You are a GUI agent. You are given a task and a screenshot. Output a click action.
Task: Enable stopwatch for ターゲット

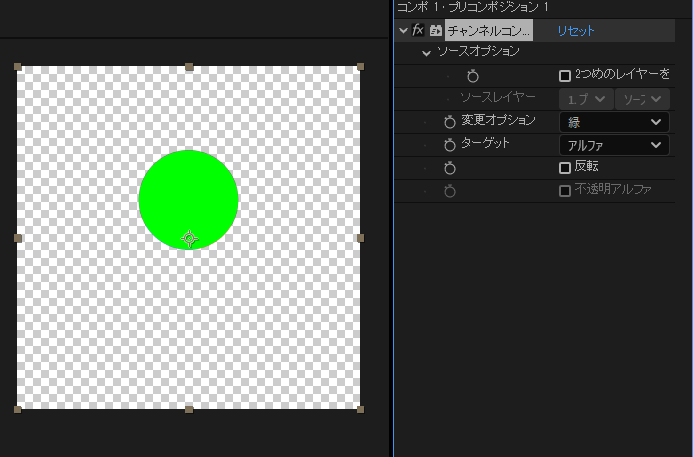coord(450,145)
